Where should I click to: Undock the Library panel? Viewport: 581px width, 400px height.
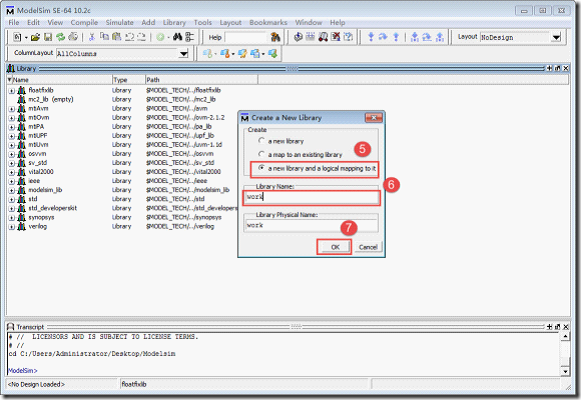point(558,69)
